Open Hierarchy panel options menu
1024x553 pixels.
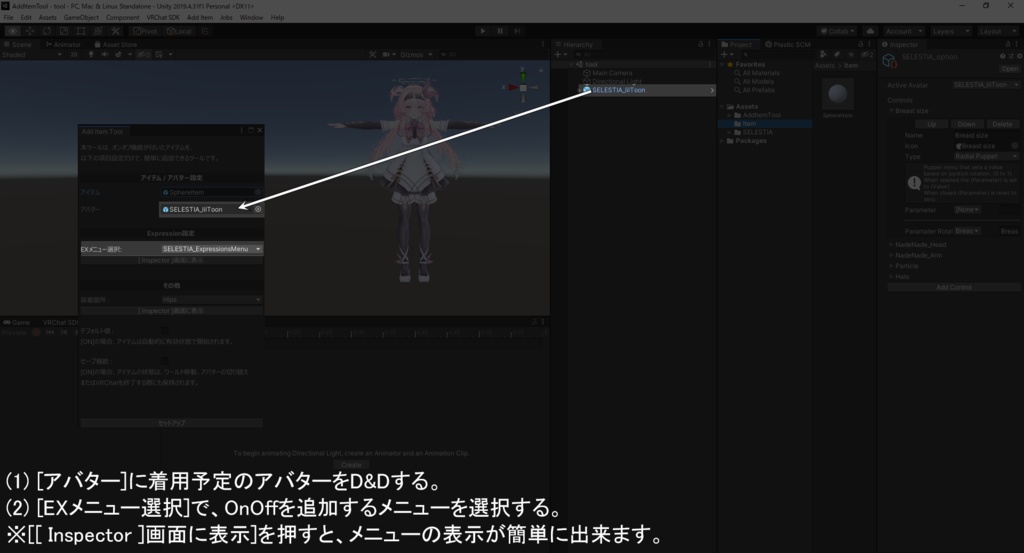(710, 44)
